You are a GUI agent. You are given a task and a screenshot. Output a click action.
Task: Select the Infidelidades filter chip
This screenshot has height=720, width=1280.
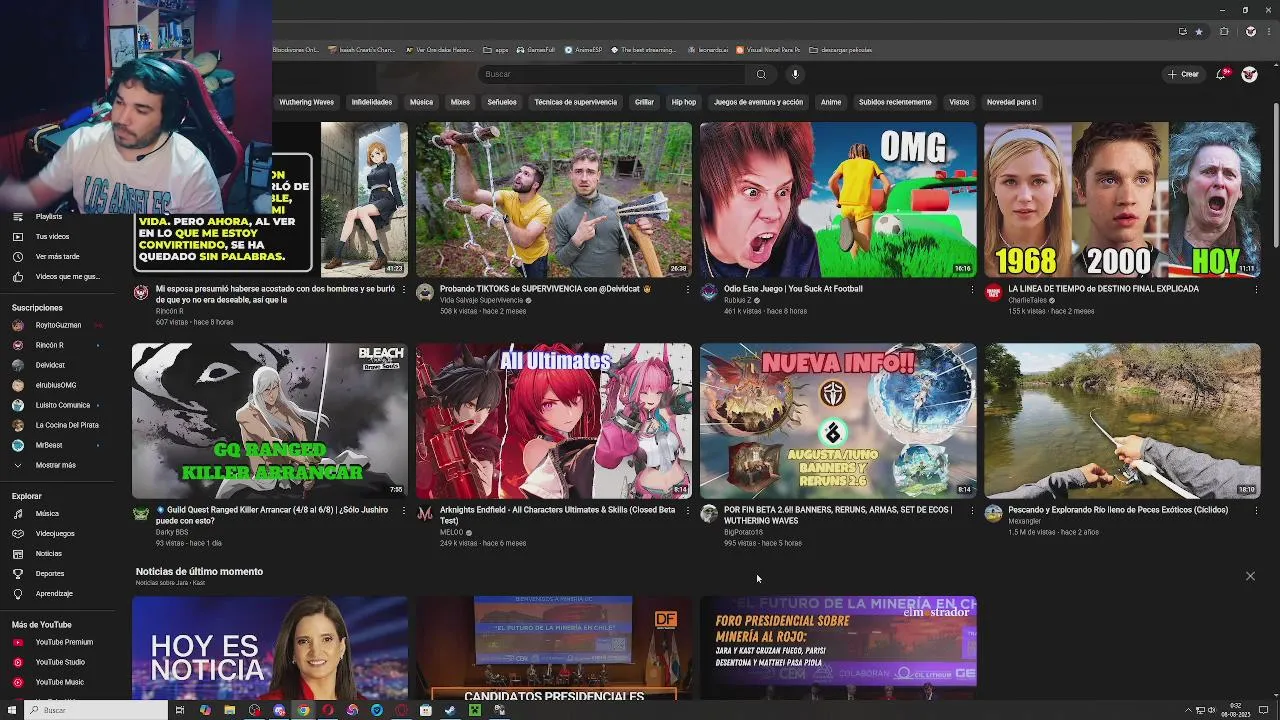pyautogui.click(x=372, y=102)
